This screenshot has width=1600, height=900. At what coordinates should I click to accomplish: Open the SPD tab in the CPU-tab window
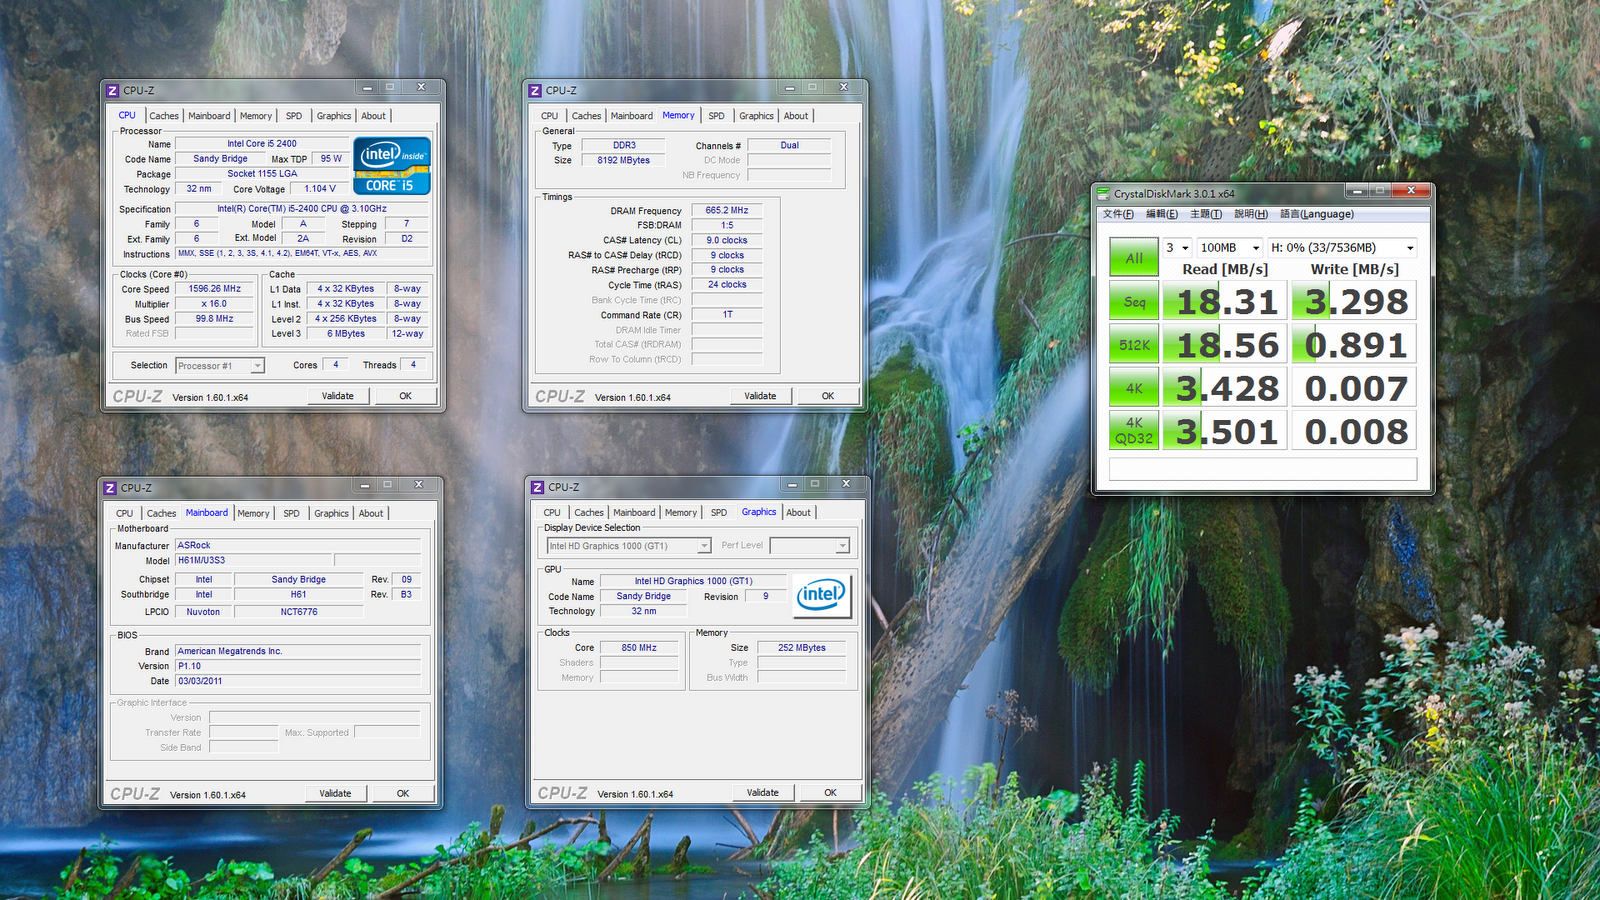(294, 116)
